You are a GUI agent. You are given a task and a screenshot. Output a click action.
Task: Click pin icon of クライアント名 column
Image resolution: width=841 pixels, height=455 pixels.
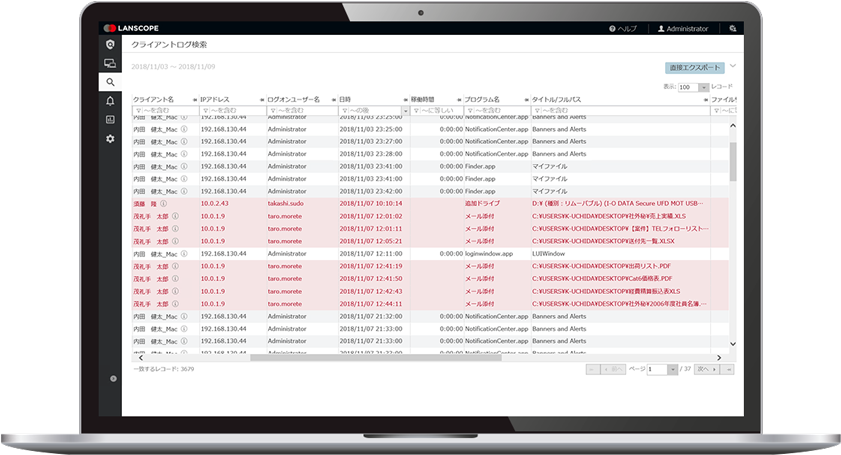point(195,100)
